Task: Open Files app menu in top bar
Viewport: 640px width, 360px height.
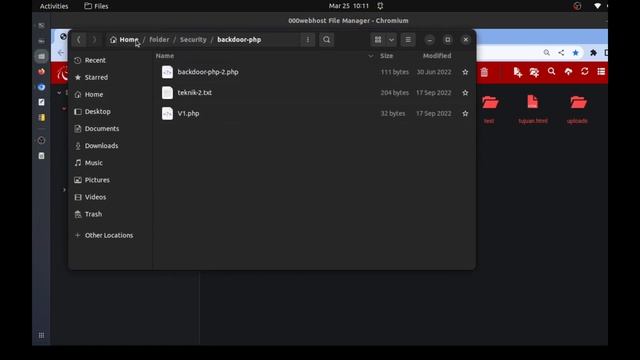Action: coord(96,6)
